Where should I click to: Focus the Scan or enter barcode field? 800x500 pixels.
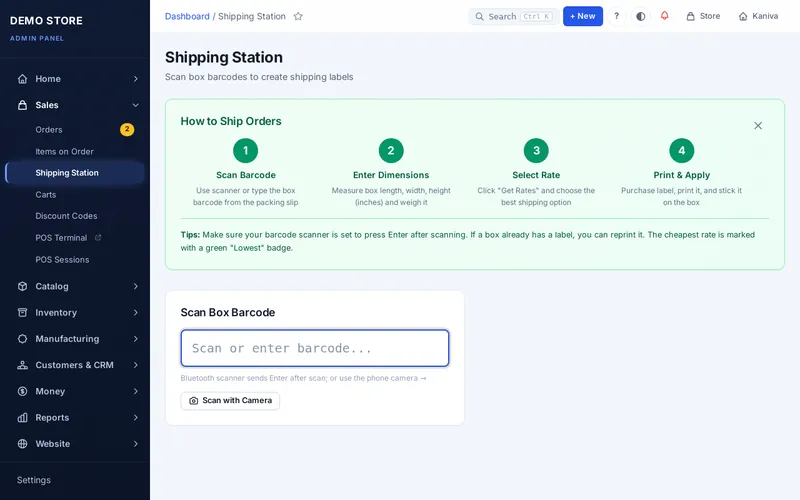click(315, 348)
